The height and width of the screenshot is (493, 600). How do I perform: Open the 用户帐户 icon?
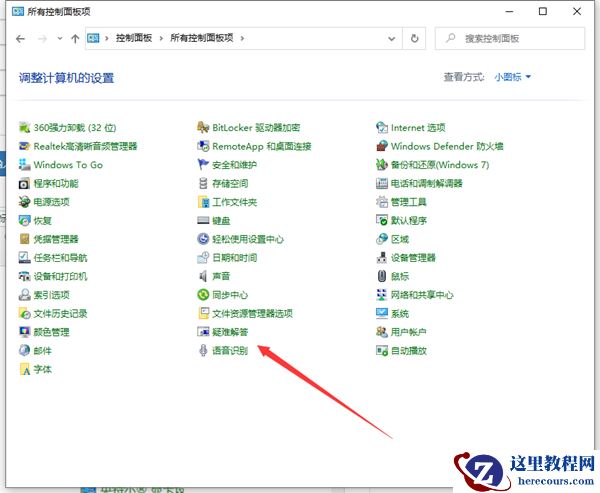pos(382,332)
